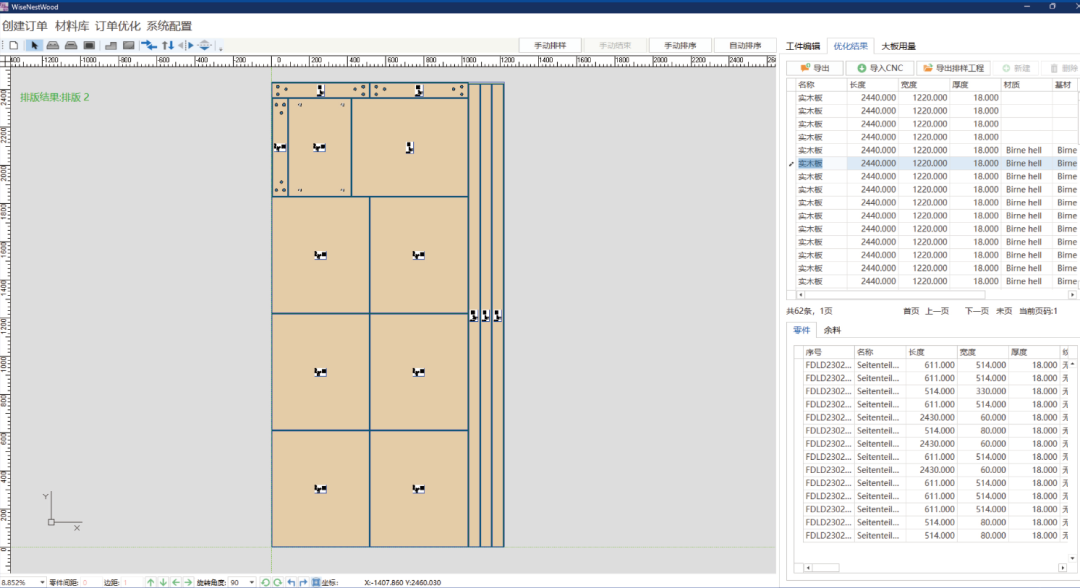Image resolution: width=1080 pixels, height=588 pixels.
Task: Expand the toolbar overflow options arrow
Action: (x=220, y=47)
